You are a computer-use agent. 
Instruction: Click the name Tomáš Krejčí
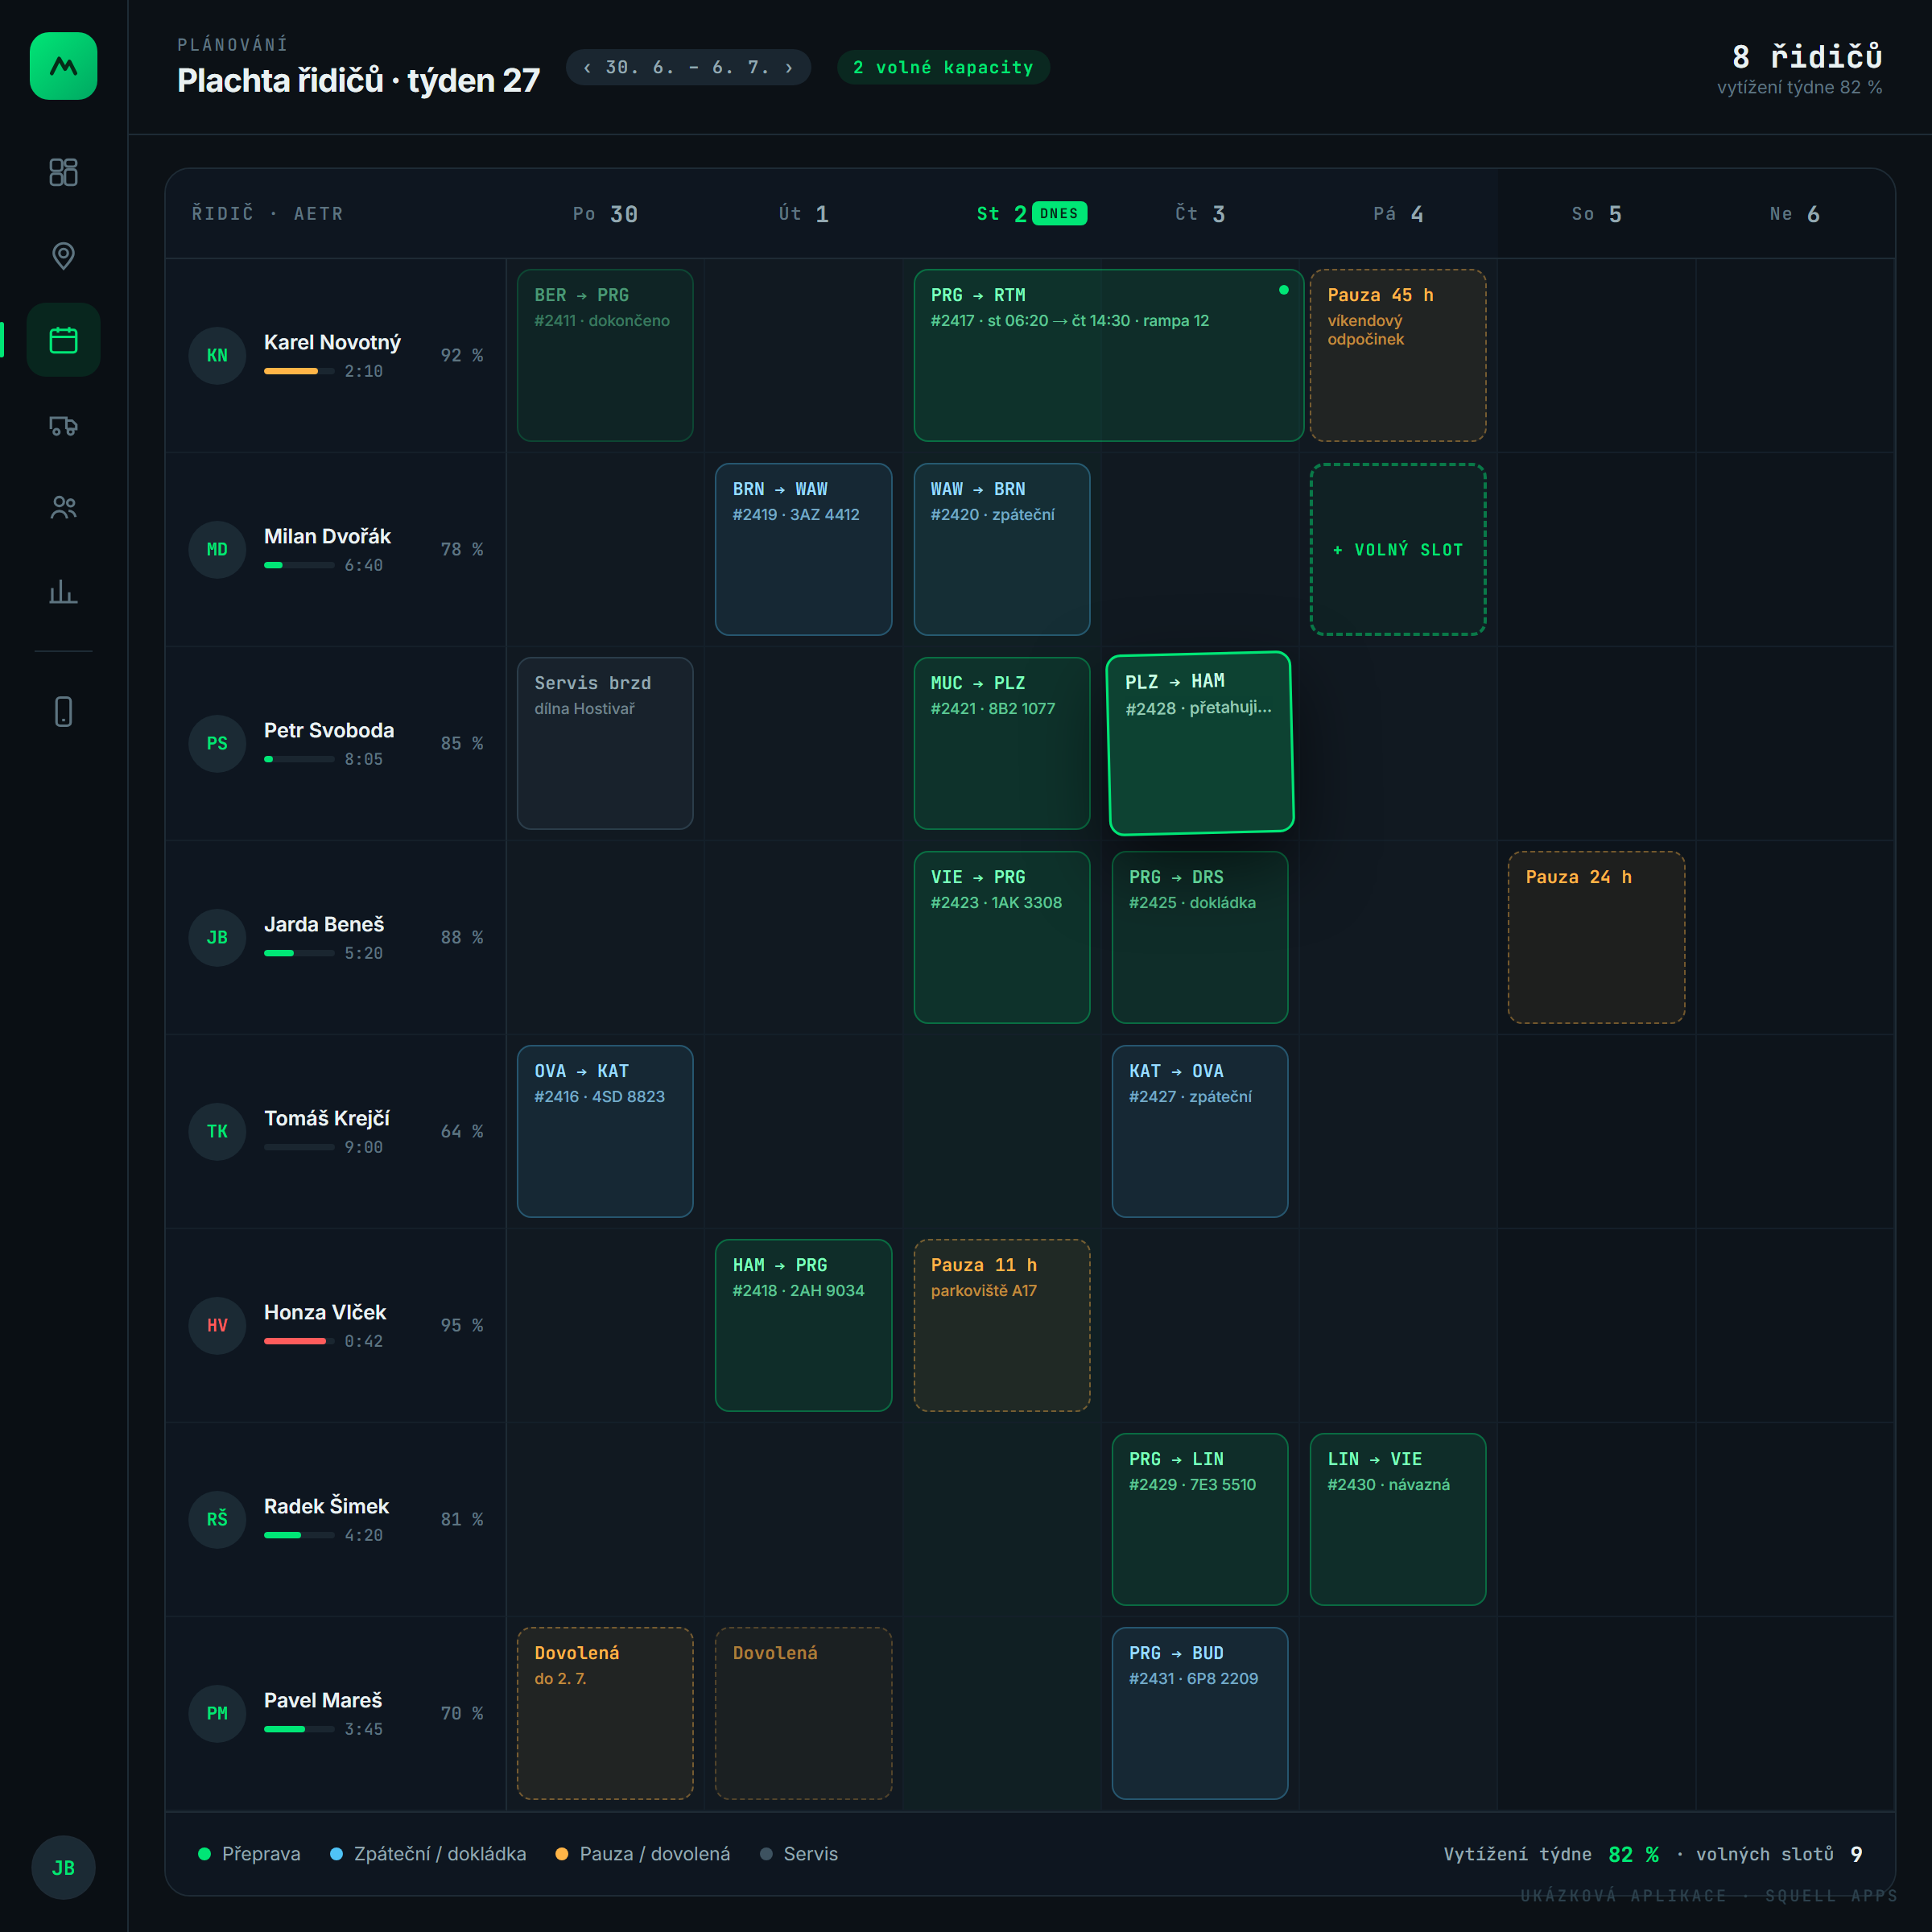coord(326,1118)
